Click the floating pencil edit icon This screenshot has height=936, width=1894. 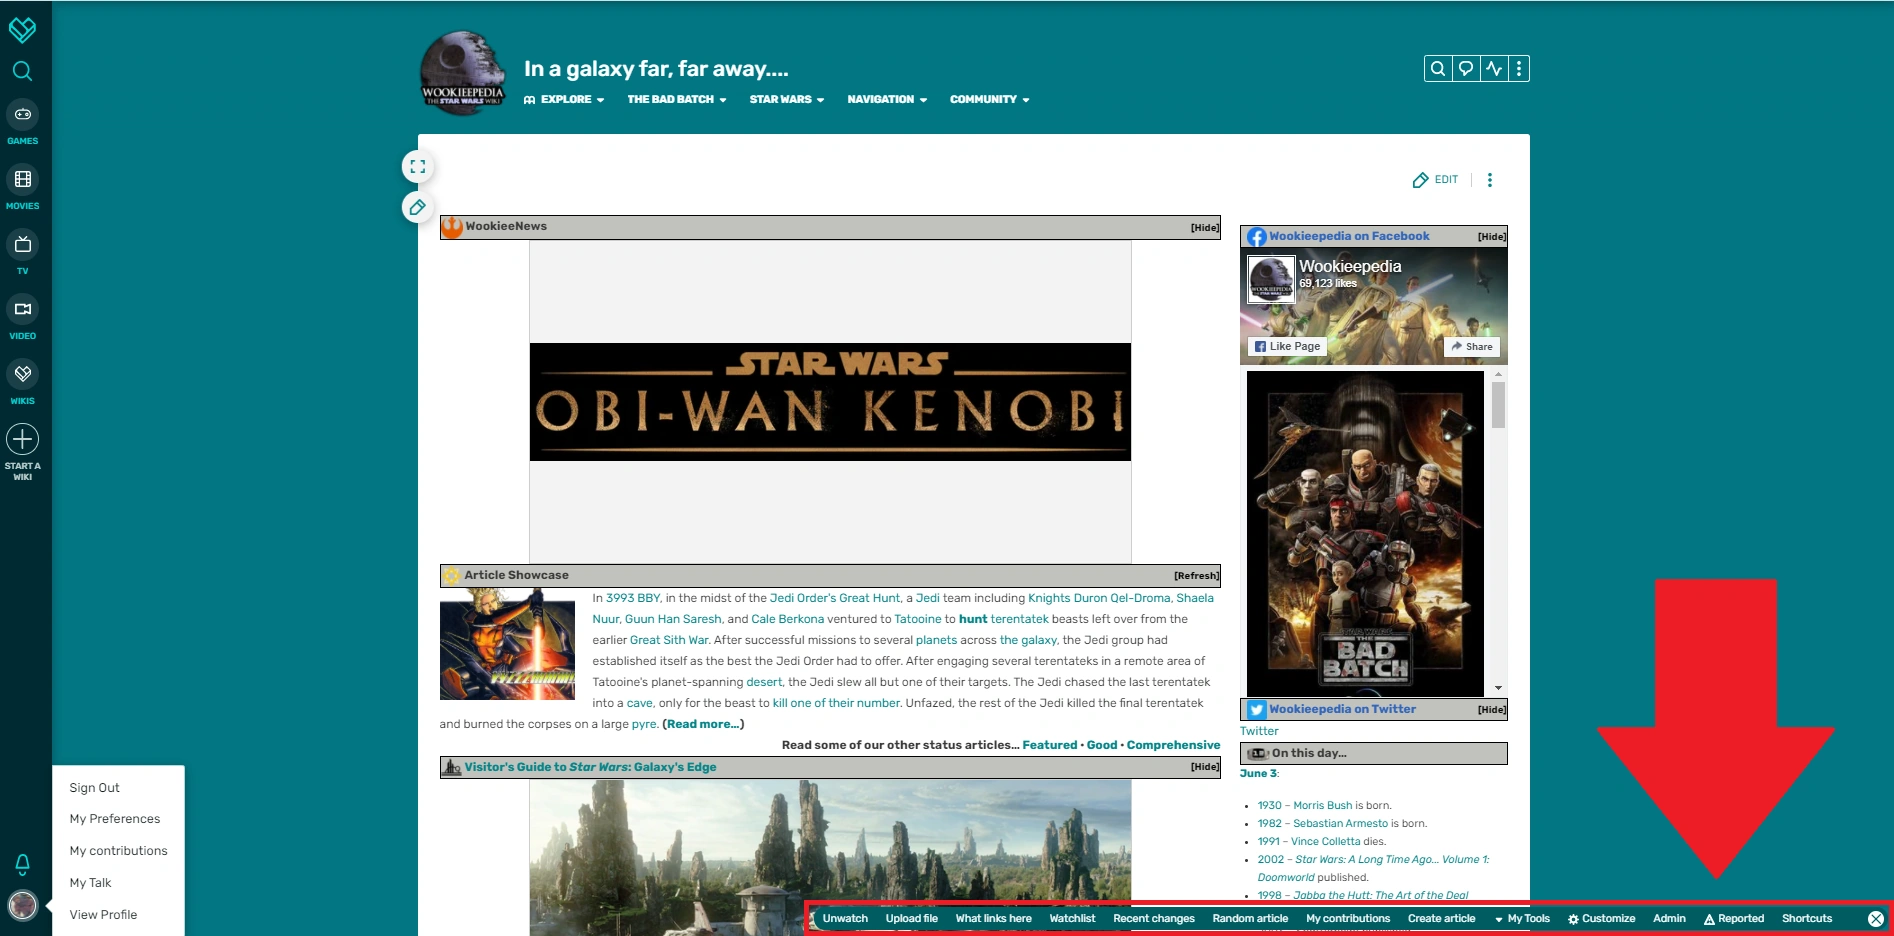point(418,207)
